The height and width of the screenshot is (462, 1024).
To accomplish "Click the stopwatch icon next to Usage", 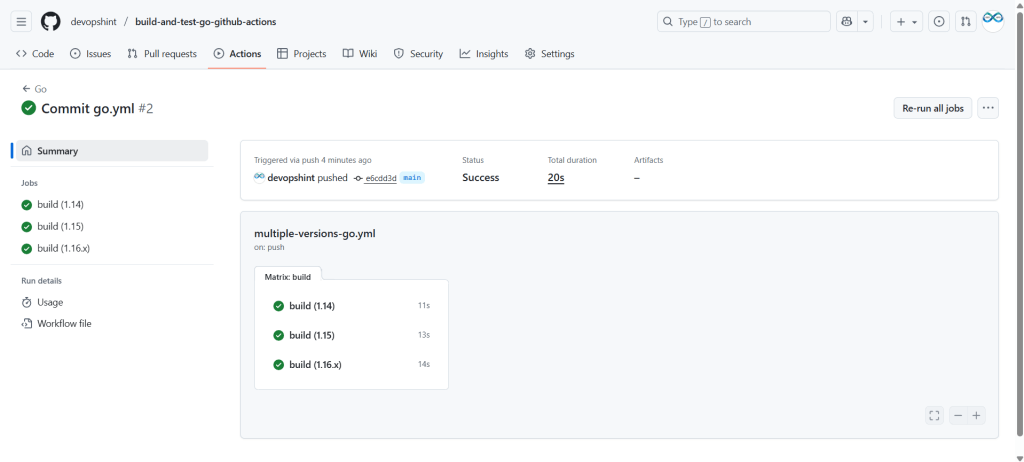I will click(x=27, y=303).
